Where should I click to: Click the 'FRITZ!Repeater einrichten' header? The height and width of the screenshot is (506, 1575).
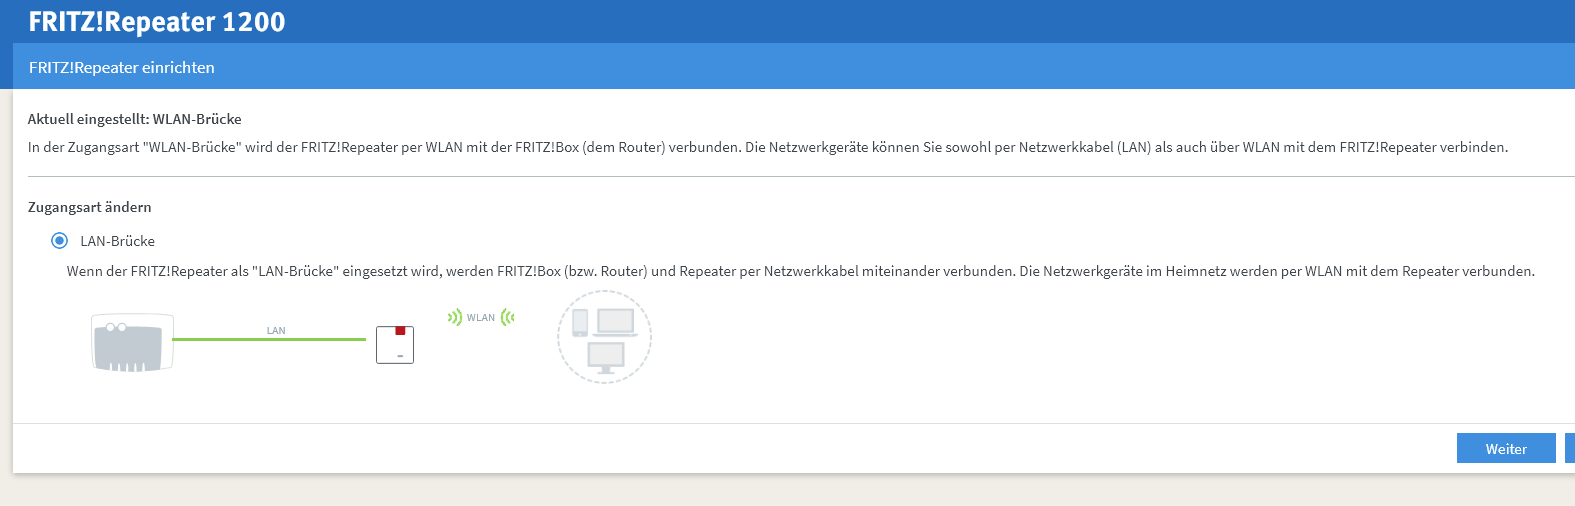click(x=122, y=67)
